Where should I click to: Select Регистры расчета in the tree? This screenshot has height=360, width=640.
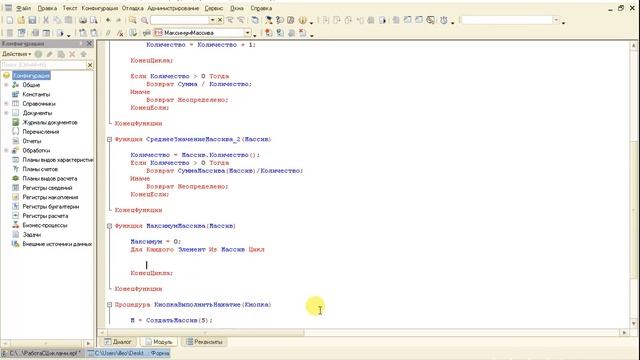click(x=45, y=216)
